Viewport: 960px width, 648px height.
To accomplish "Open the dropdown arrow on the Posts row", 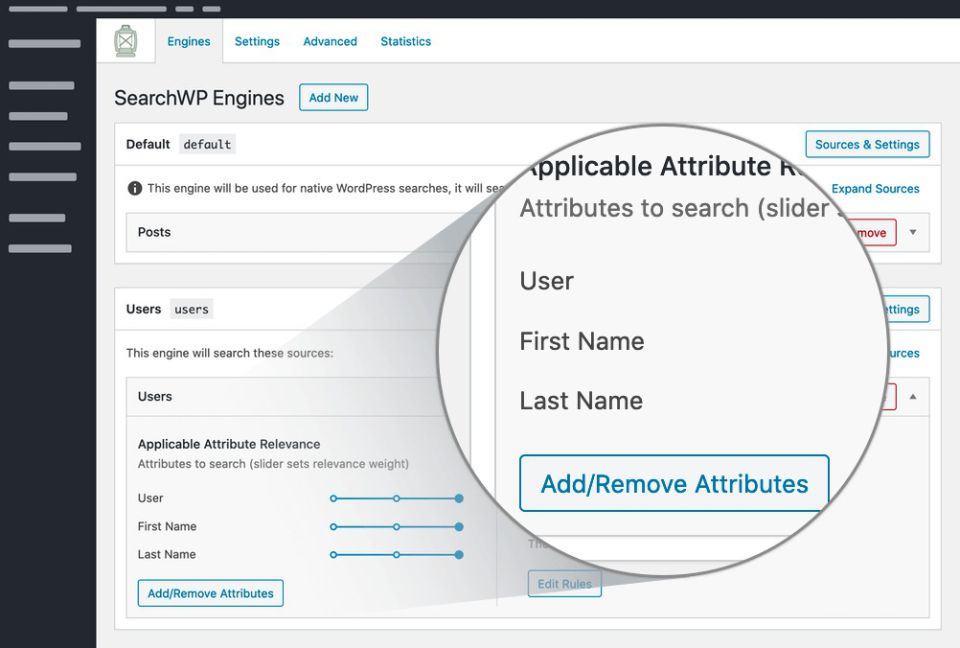I will pos(912,232).
